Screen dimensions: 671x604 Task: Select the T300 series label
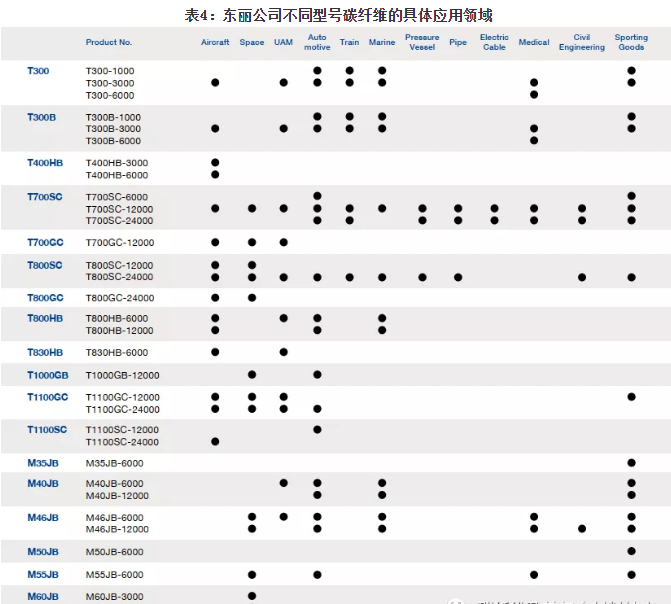[x=38, y=71]
